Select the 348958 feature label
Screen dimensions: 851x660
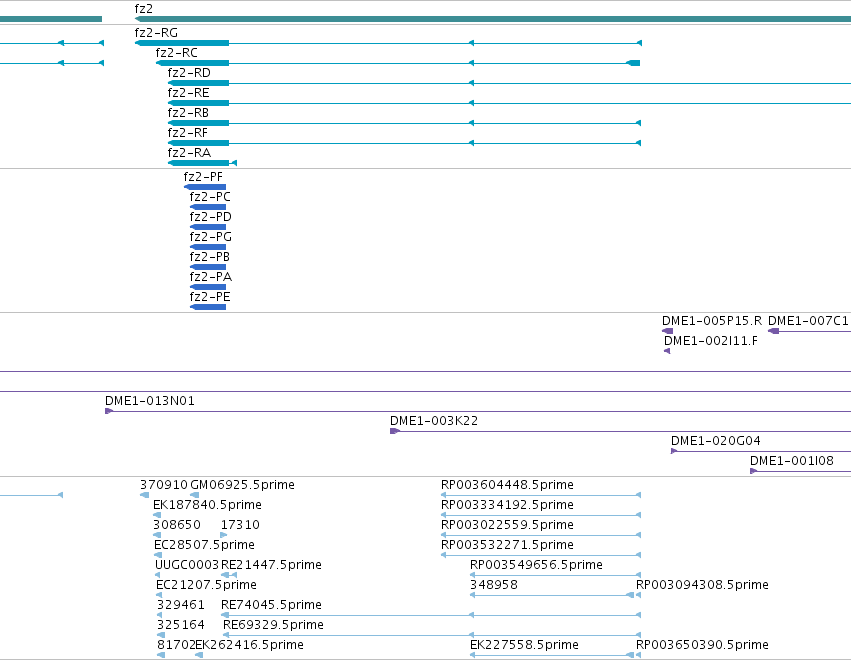494,586
